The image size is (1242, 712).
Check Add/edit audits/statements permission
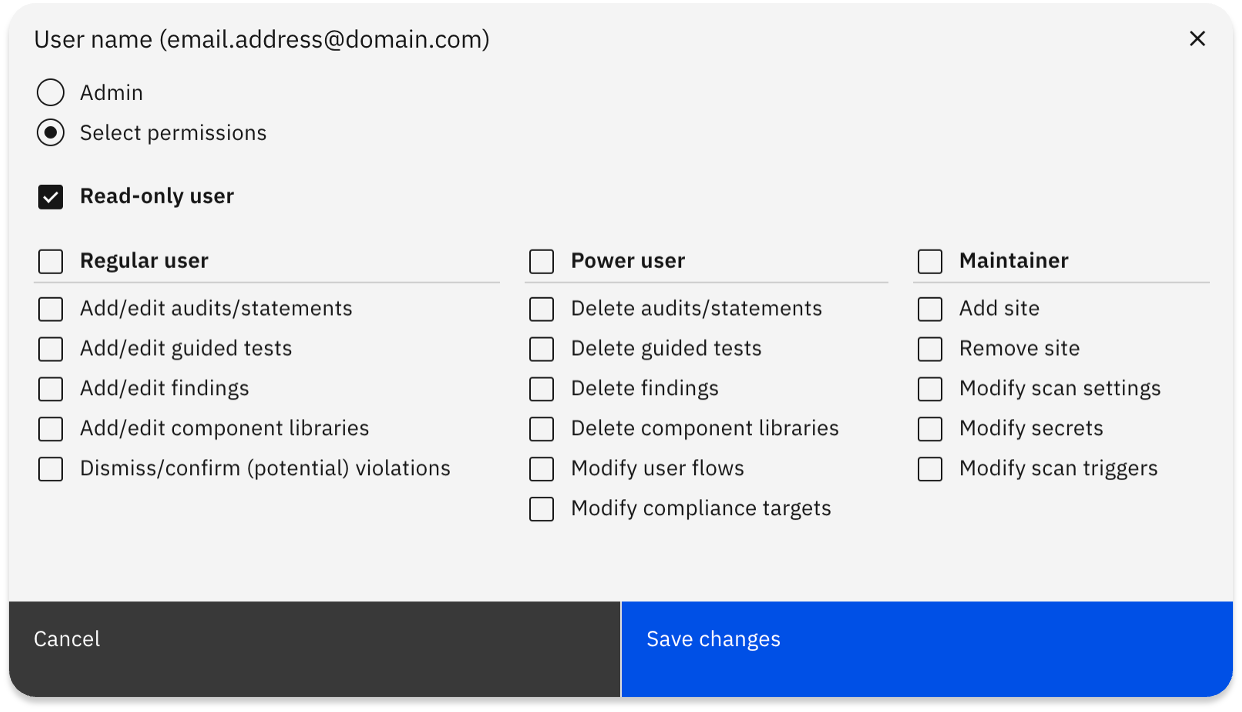50,309
